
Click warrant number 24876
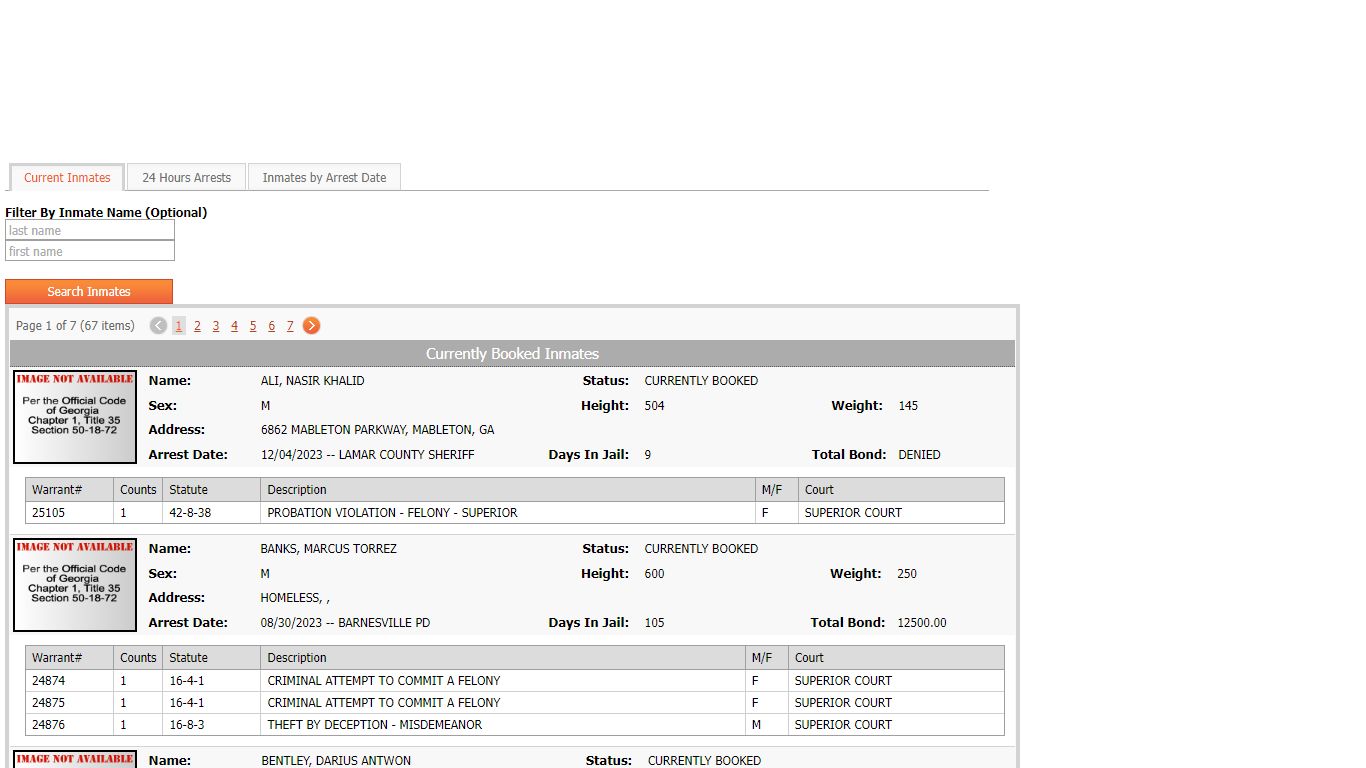(x=48, y=725)
